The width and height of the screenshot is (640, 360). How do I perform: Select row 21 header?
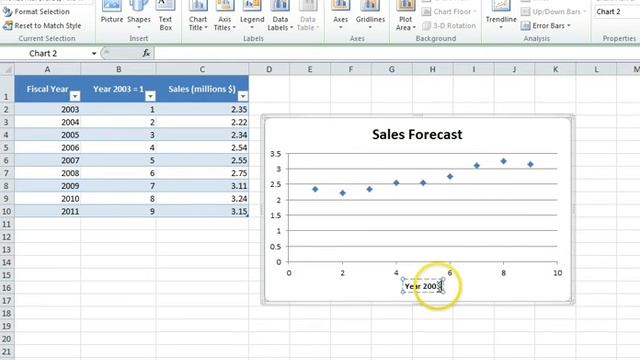point(7,351)
